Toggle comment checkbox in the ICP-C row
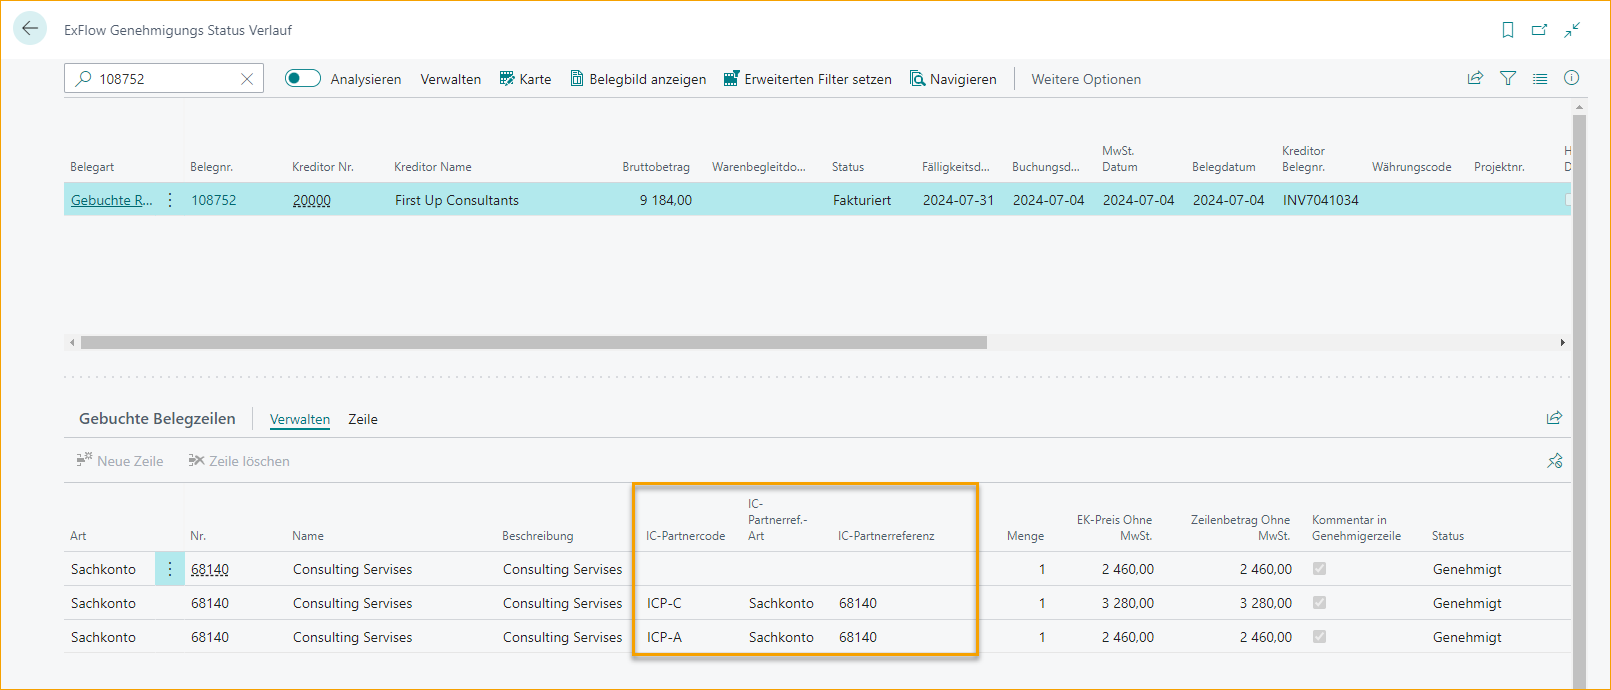 1319,603
